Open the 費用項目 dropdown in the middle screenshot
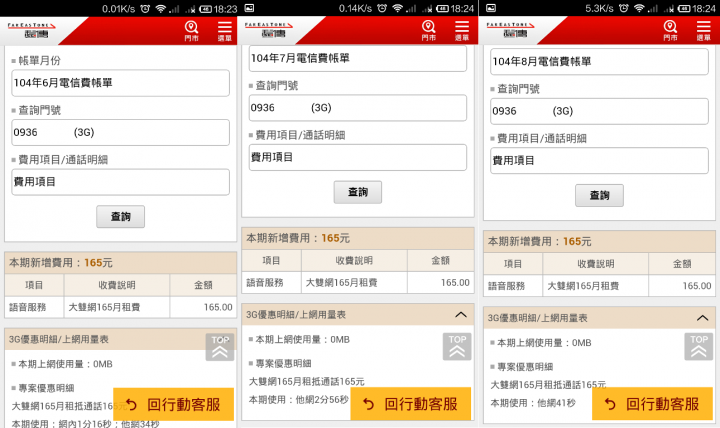Image resolution: width=720 pixels, height=428 pixels. coord(358,158)
